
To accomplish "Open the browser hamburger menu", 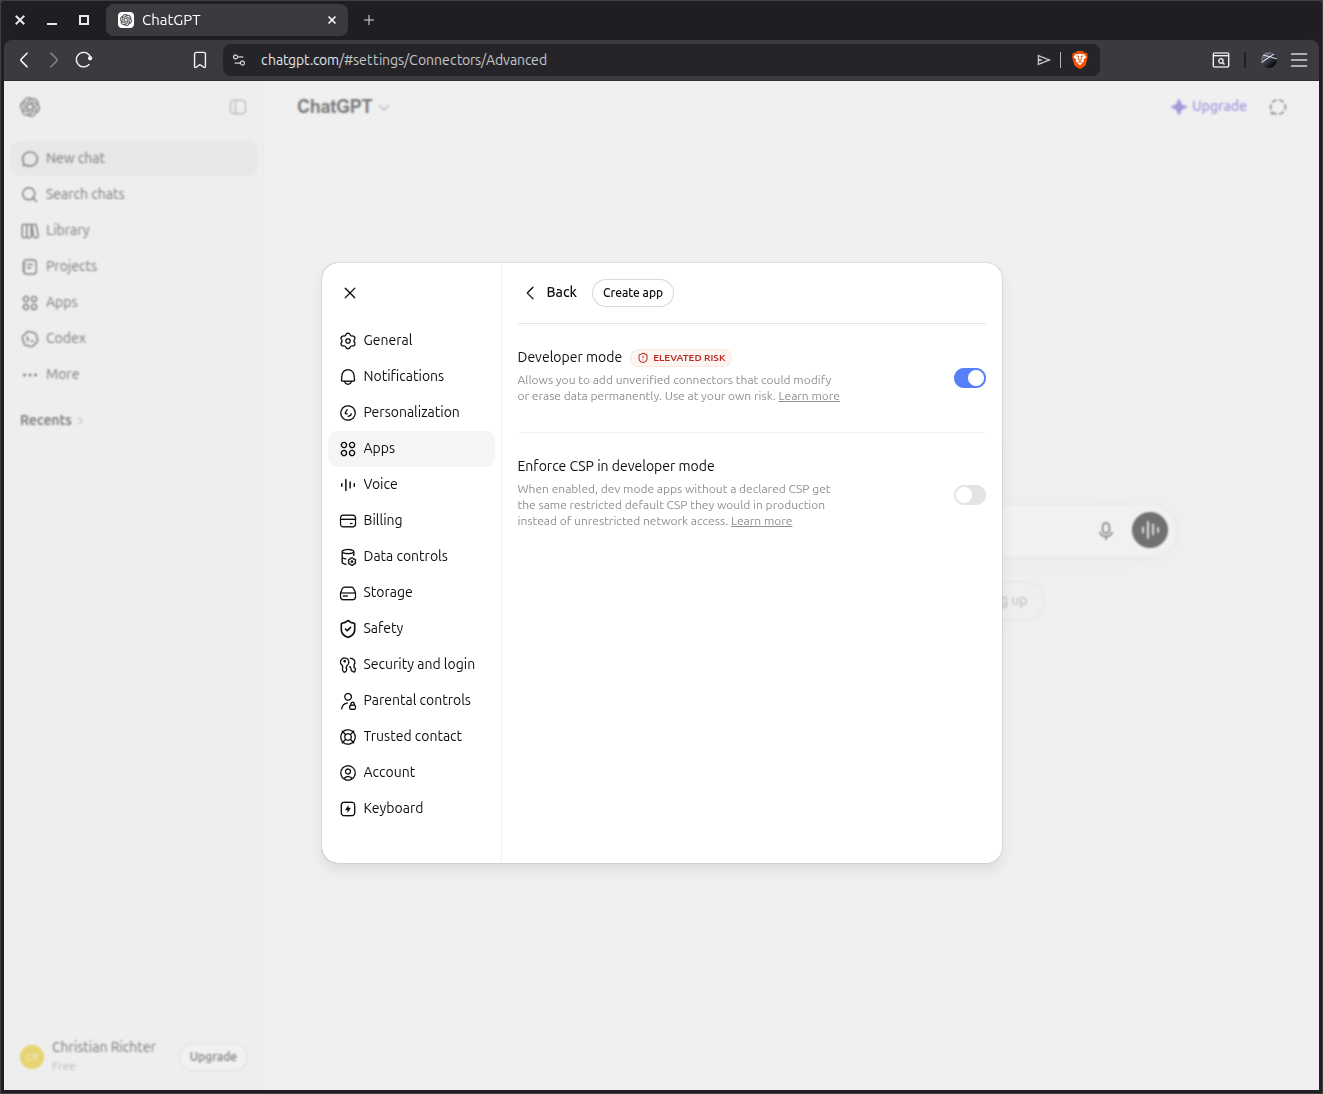I will (1299, 60).
